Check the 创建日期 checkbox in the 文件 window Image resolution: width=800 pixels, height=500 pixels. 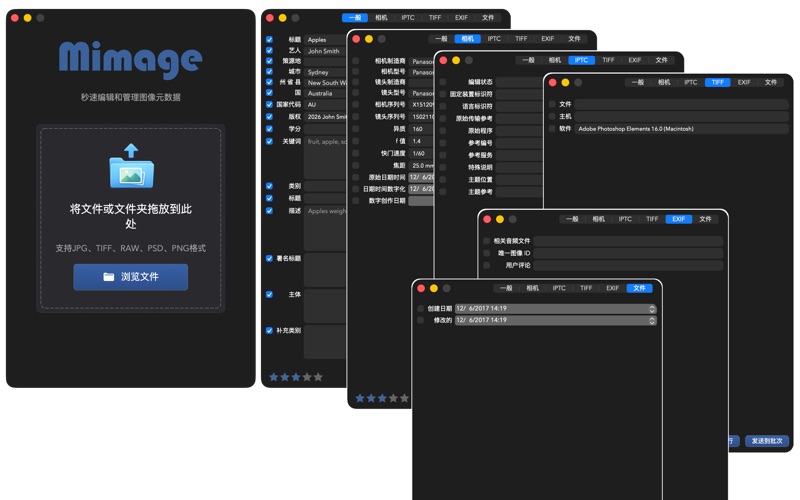pyautogui.click(x=420, y=309)
